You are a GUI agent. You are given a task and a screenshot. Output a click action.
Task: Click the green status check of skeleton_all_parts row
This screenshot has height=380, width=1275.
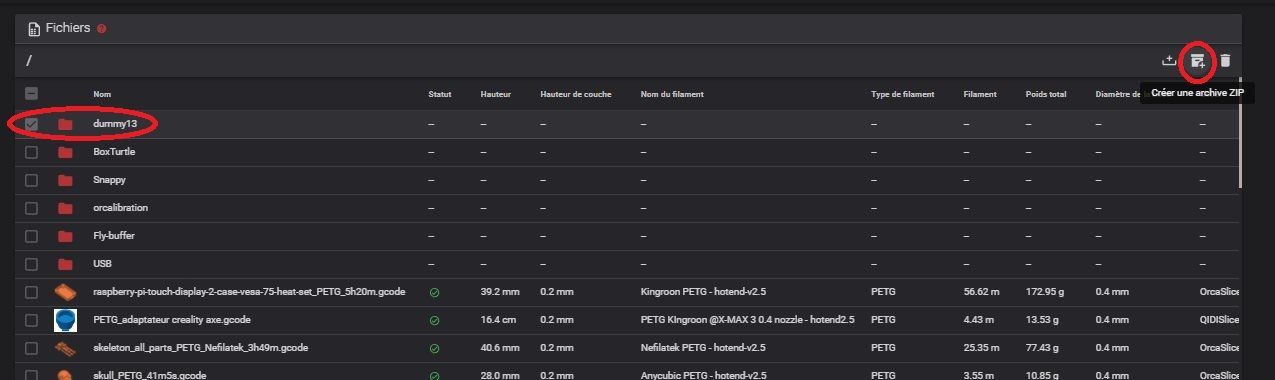click(434, 348)
